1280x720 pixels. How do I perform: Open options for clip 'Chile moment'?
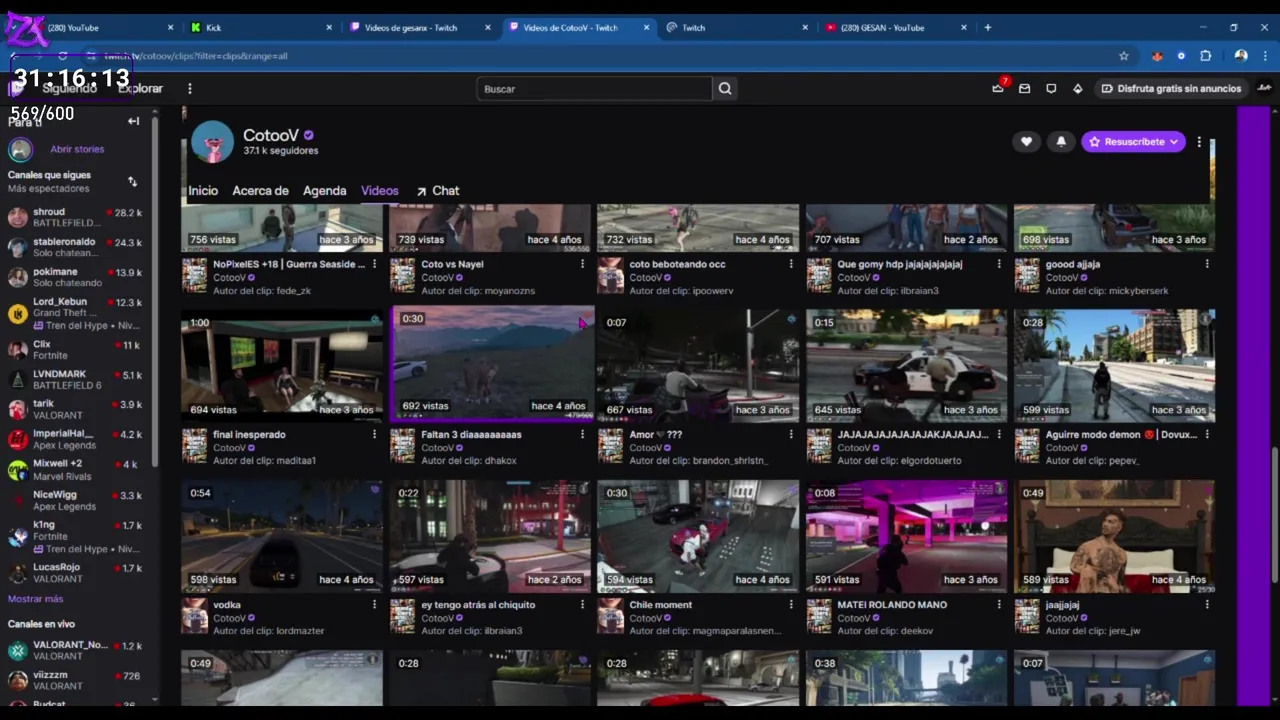(790, 604)
